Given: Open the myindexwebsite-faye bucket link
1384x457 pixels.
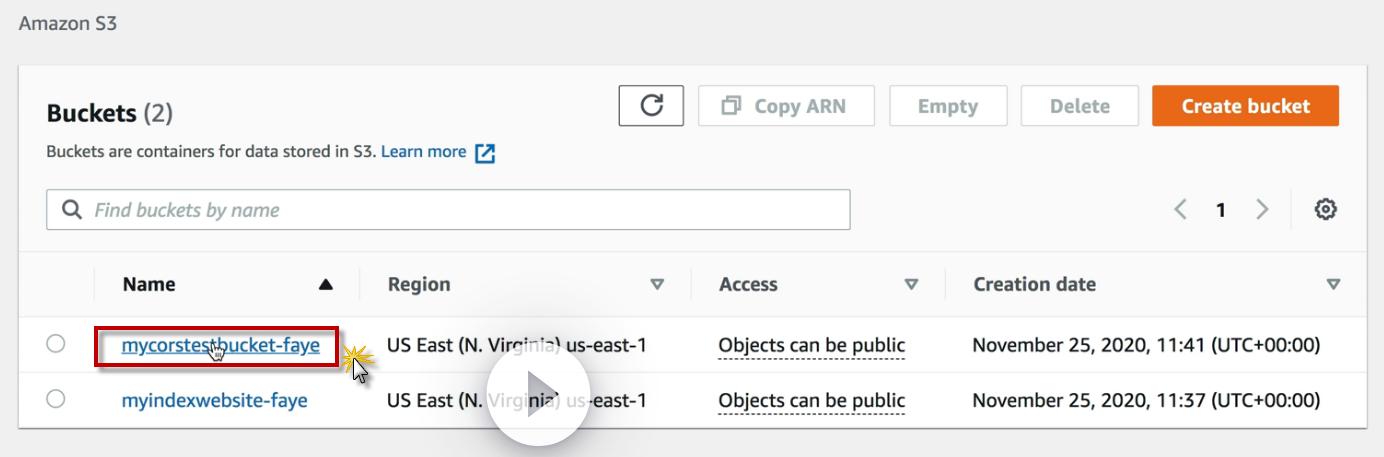Looking at the screenshot, I should (x=214, y=400).
